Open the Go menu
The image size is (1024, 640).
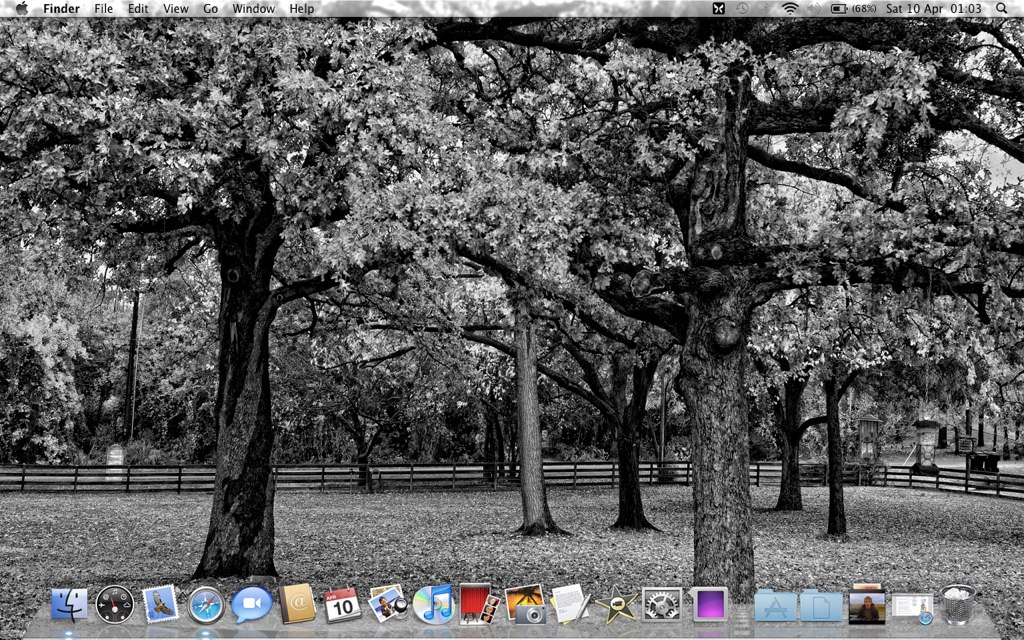210,9
